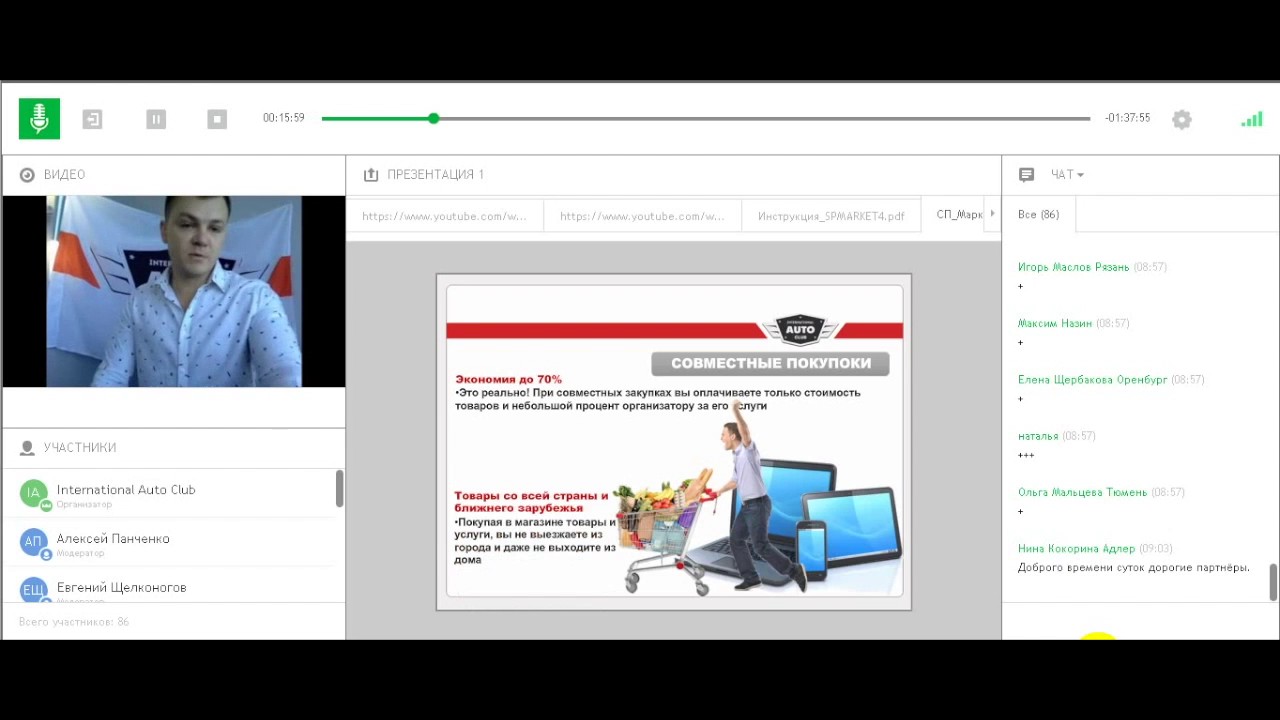The width and height of the screenshot is (1280, 720).
Task: Click the chat scrollbar
Action: coord(1273,582)
